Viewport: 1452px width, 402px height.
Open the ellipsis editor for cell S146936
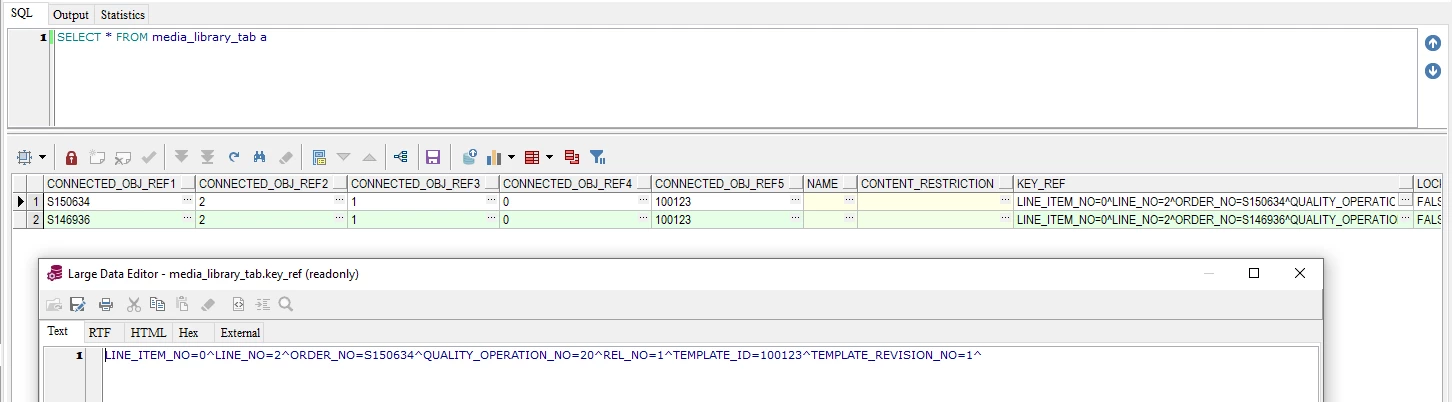click(188, 219)
